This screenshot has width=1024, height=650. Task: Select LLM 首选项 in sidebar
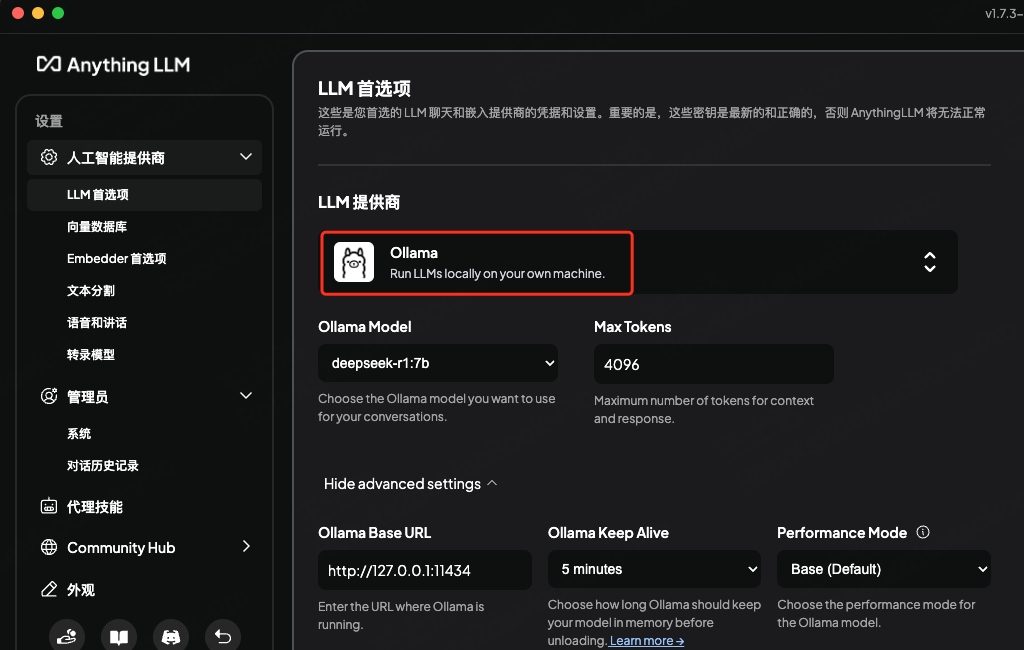pos(144,195)
